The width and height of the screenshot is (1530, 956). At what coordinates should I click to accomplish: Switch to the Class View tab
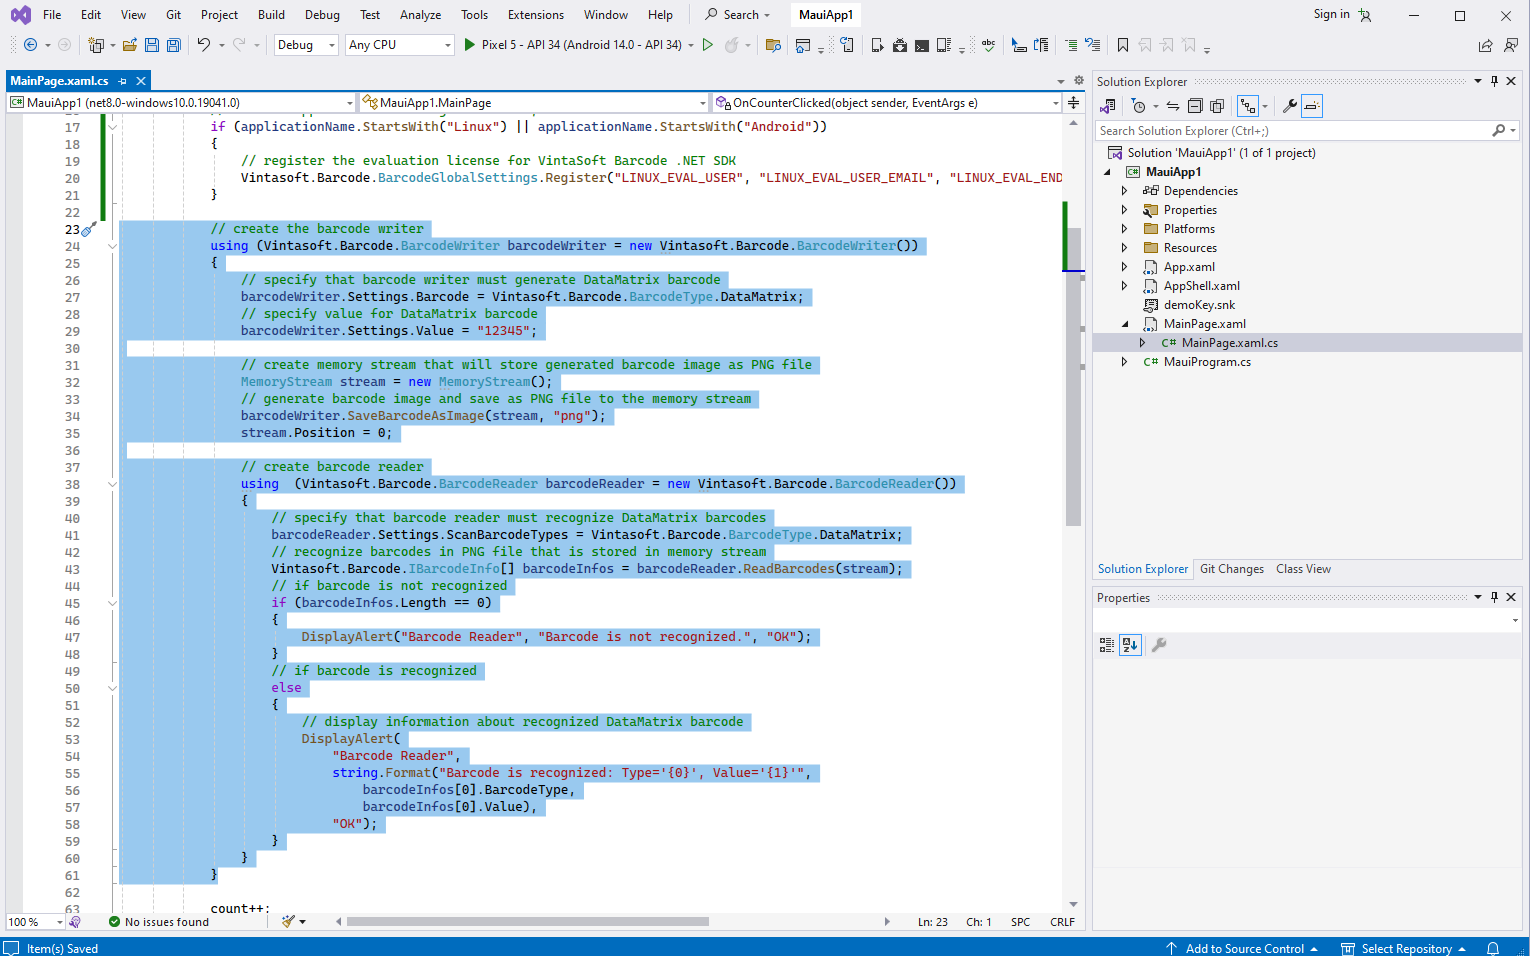pos(1303,569)
